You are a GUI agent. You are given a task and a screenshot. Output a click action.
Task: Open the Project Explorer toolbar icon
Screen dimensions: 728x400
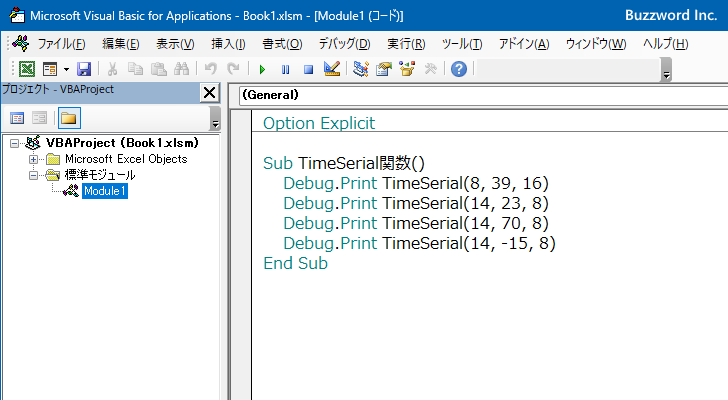click(361, 69)
